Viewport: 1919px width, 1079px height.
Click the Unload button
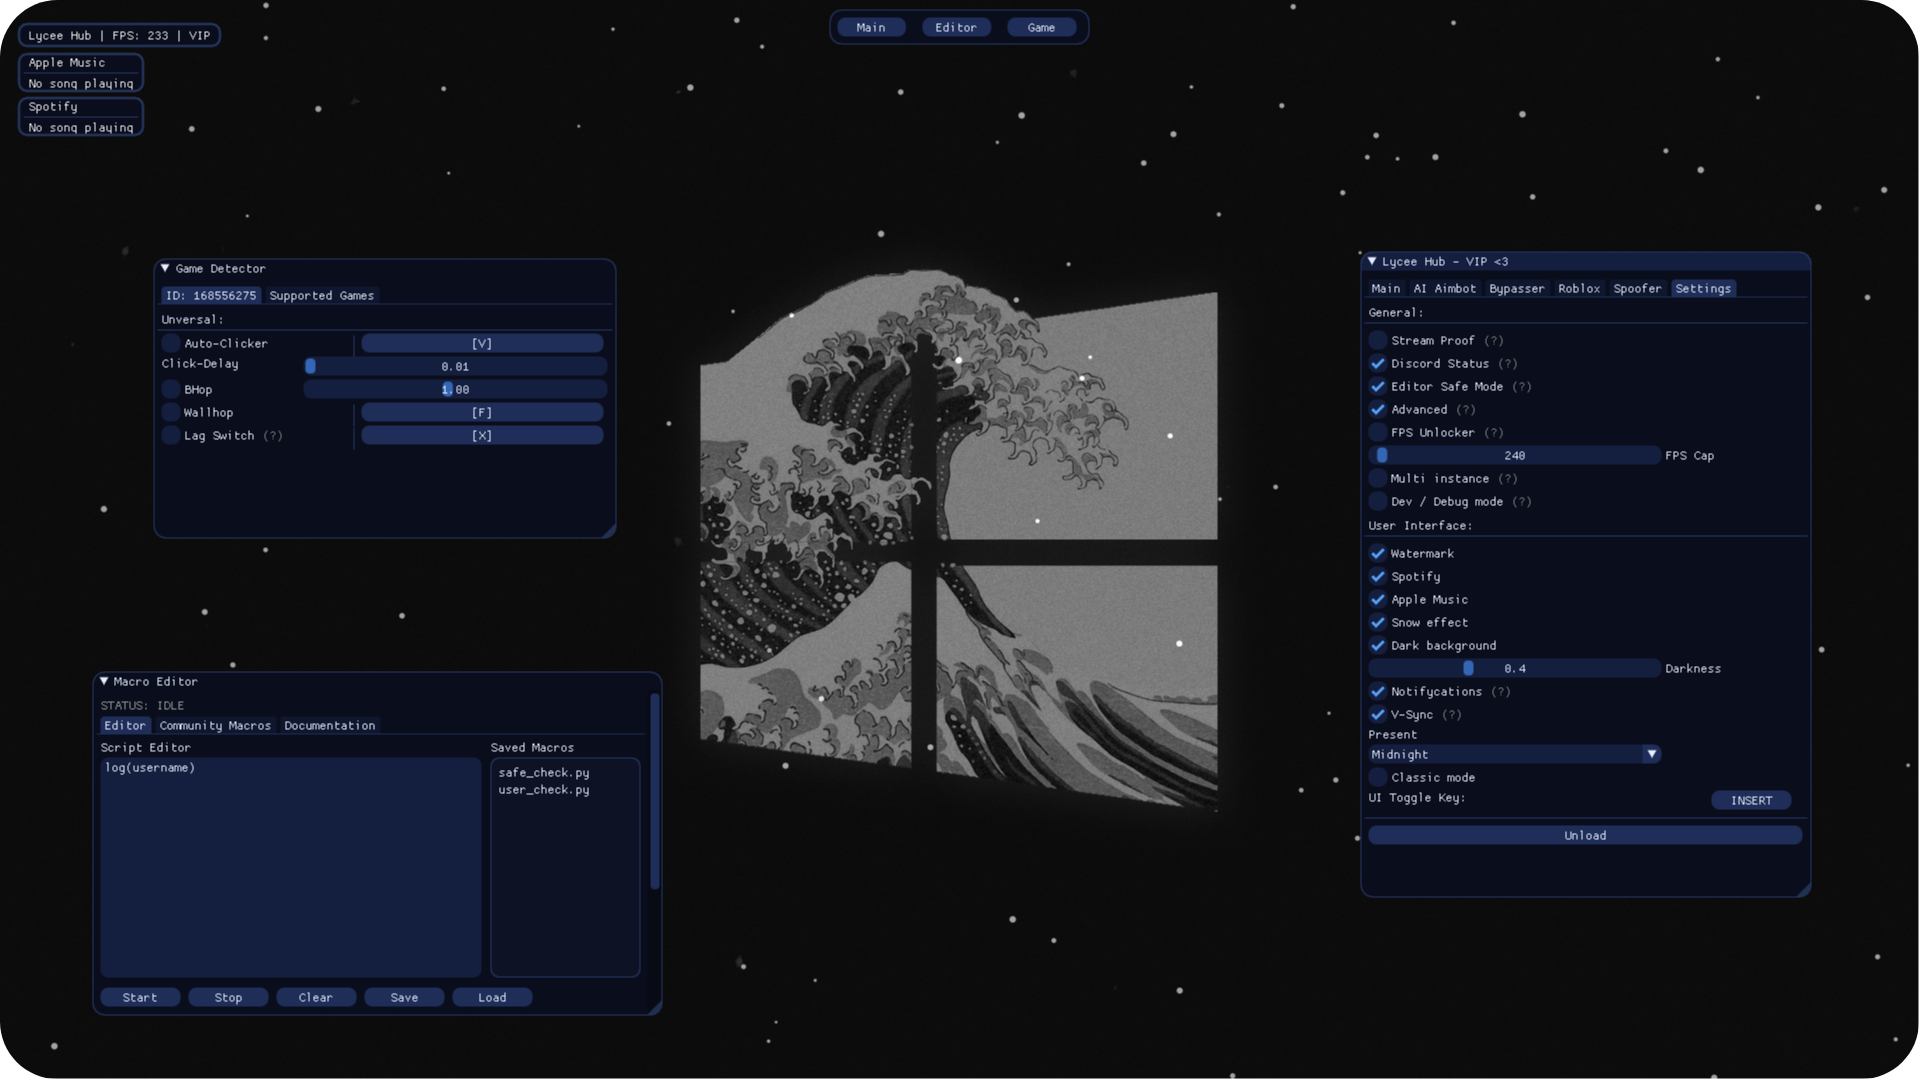point(1585,835)
